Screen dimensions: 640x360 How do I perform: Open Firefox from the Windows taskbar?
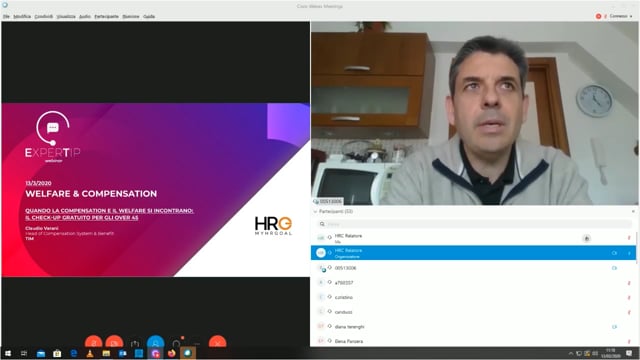171,353
